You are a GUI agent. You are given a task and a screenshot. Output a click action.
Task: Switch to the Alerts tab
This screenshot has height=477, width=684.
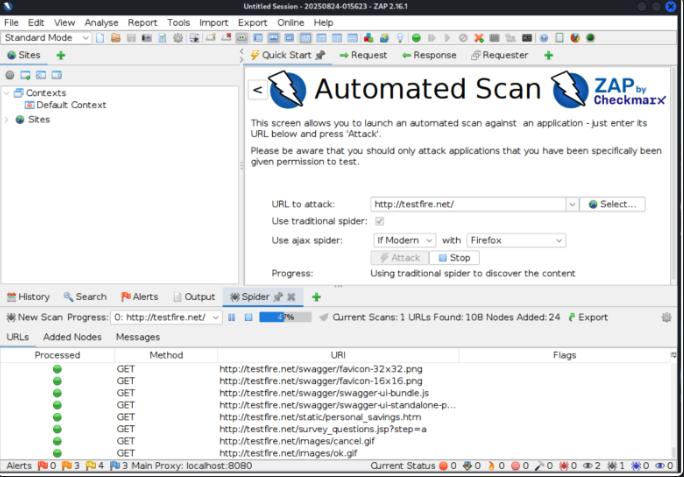click(140, 297)
